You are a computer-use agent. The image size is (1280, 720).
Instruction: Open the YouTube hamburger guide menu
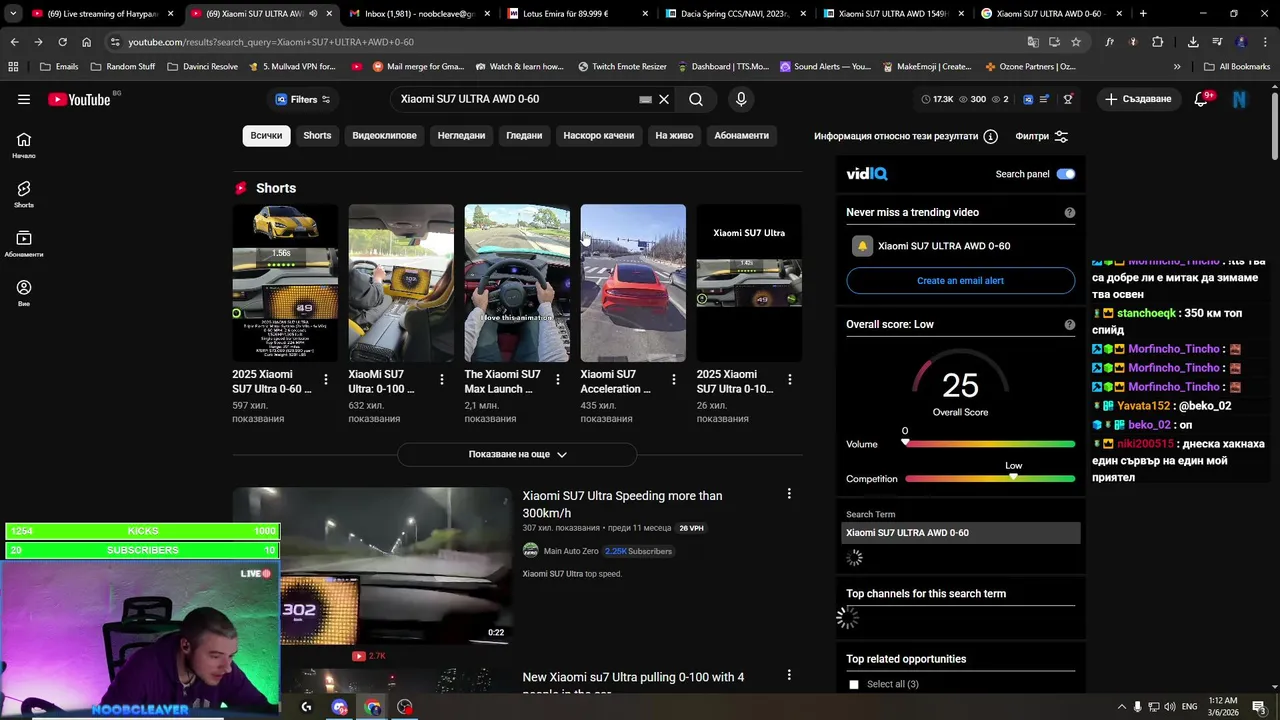pos(24,99)
